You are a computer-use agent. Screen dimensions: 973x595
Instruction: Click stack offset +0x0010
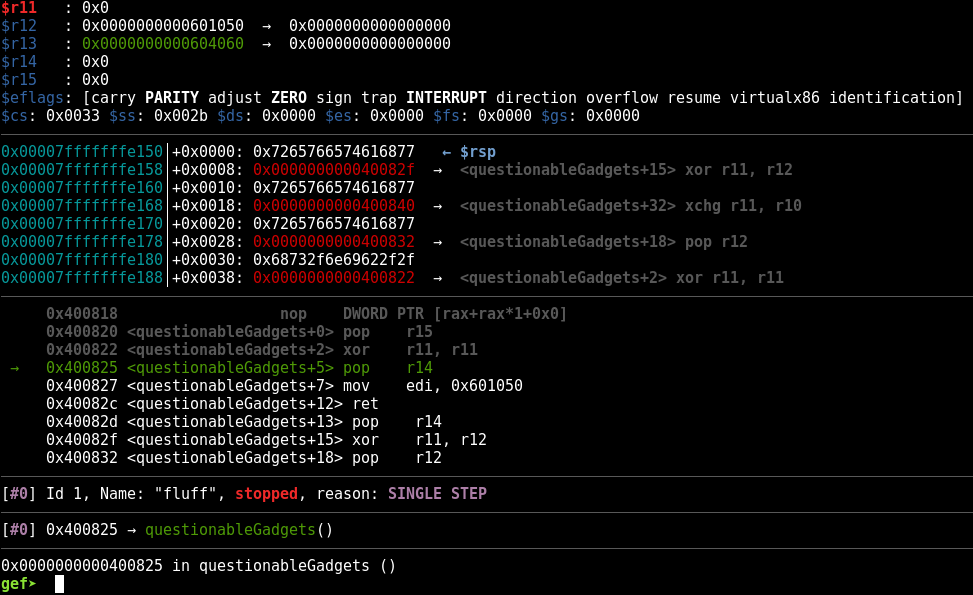[x=204, y=187]
